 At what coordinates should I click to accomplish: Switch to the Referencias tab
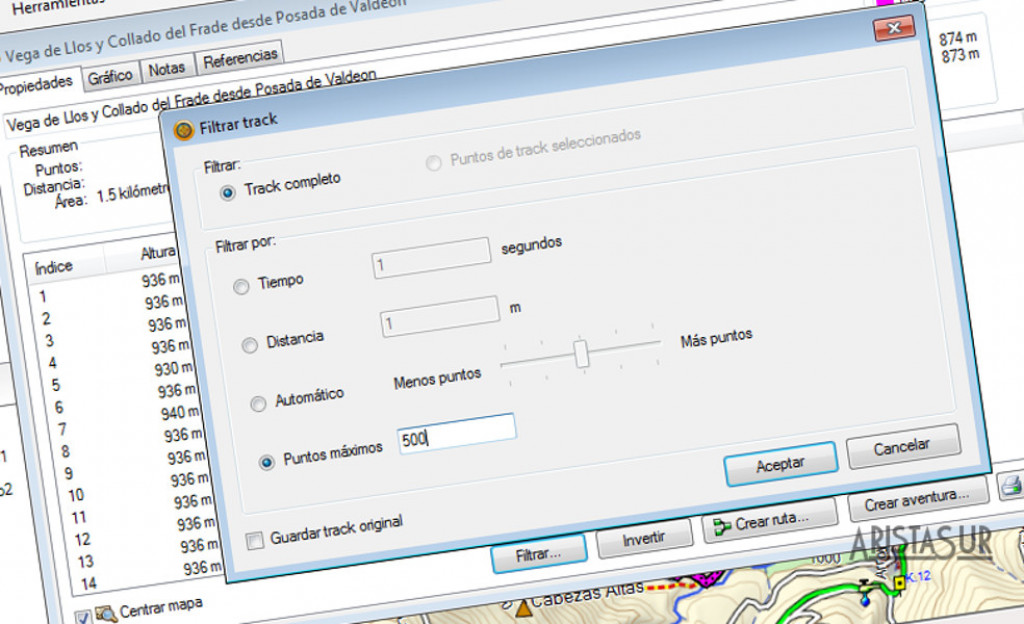tap(240, 59)
